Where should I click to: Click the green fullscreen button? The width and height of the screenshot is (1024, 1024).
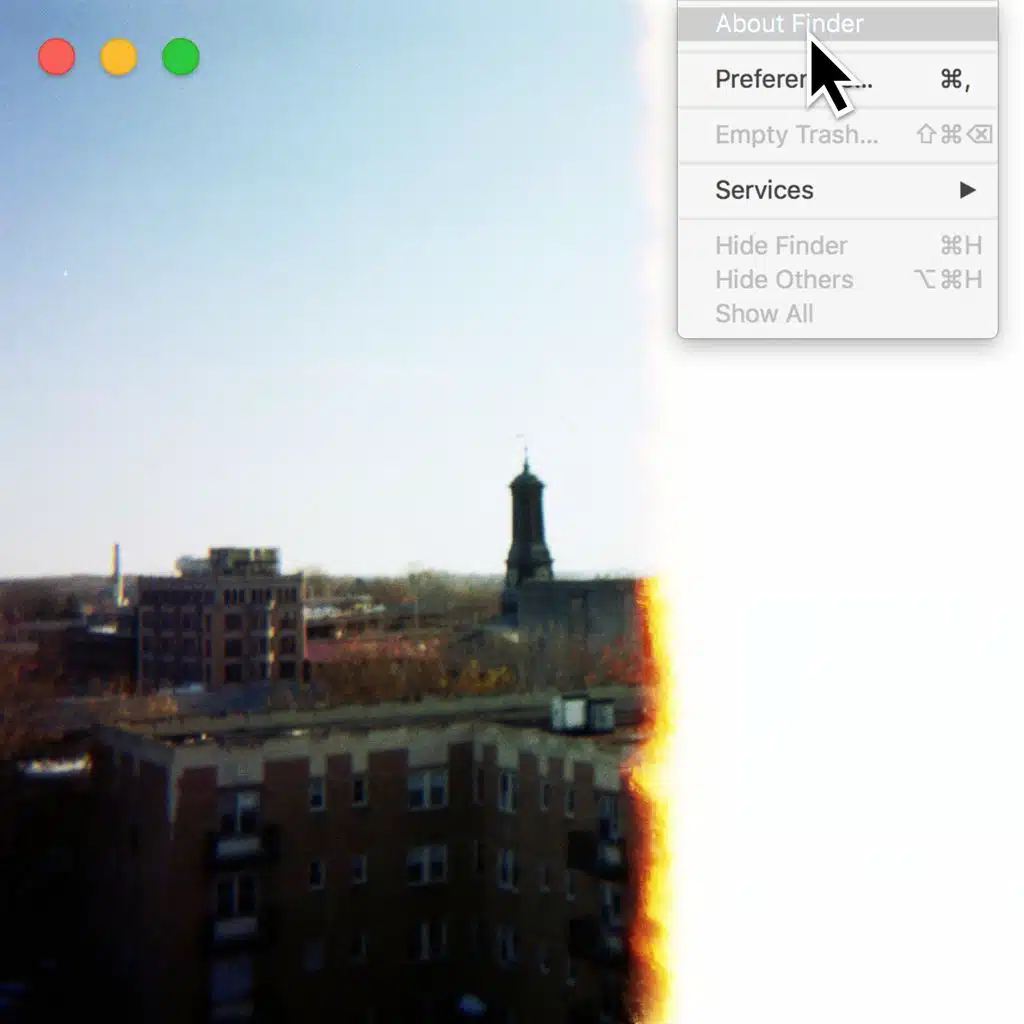click(x=181, y=57)
